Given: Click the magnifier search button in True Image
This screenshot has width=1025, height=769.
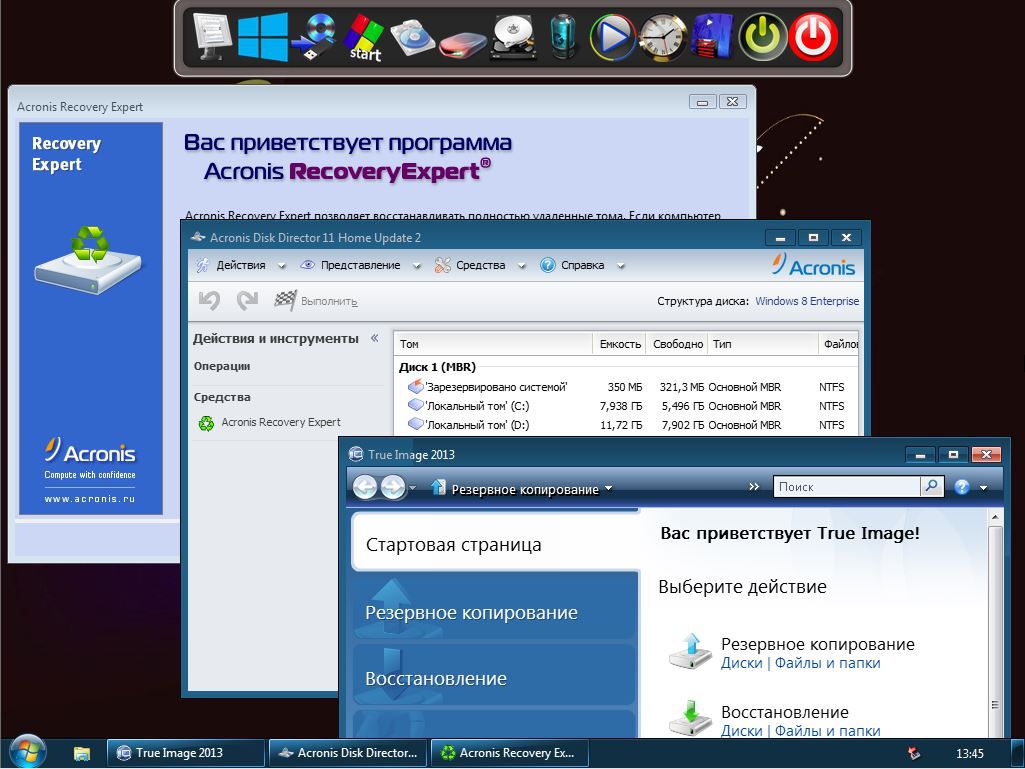Looking at the screenshot, I should coord(932,486).
